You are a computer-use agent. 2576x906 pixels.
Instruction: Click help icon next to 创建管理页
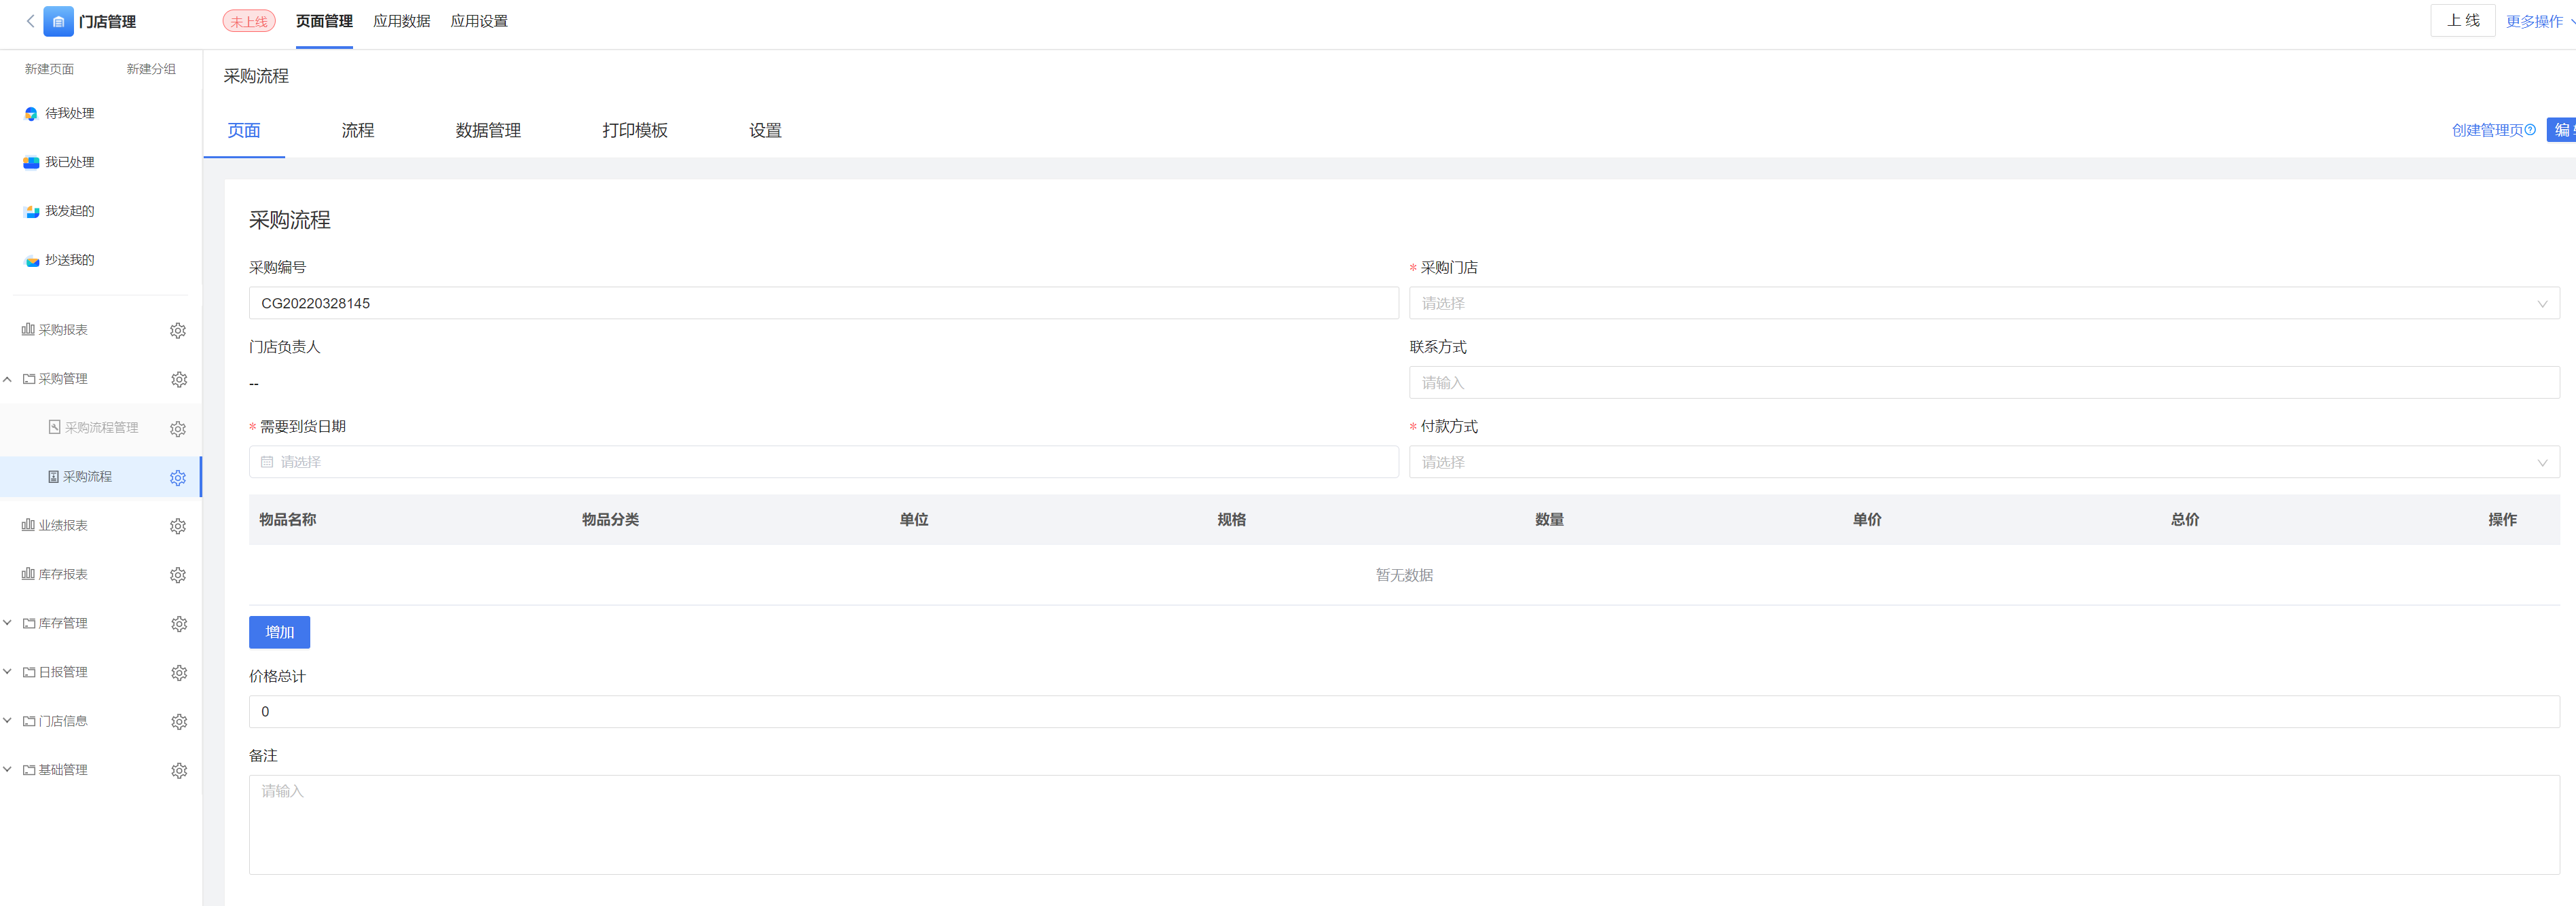(x=2530, y=130)
